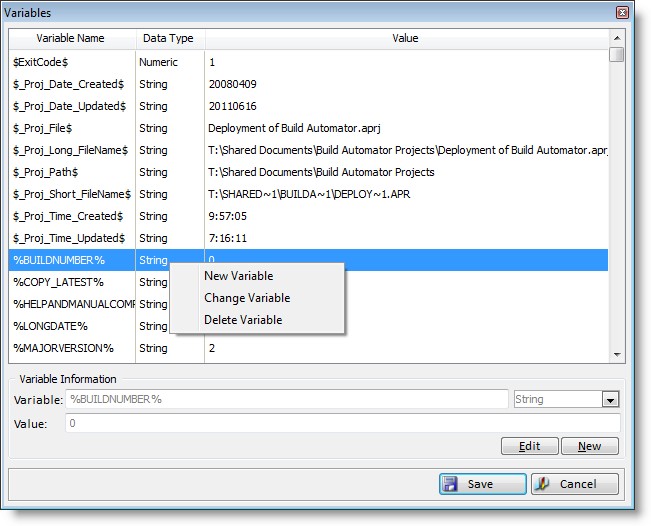This screenshot has height=526, width=651.
Task: Select the $_Proj_Path$ variable row
Action: tap(308, 172)
